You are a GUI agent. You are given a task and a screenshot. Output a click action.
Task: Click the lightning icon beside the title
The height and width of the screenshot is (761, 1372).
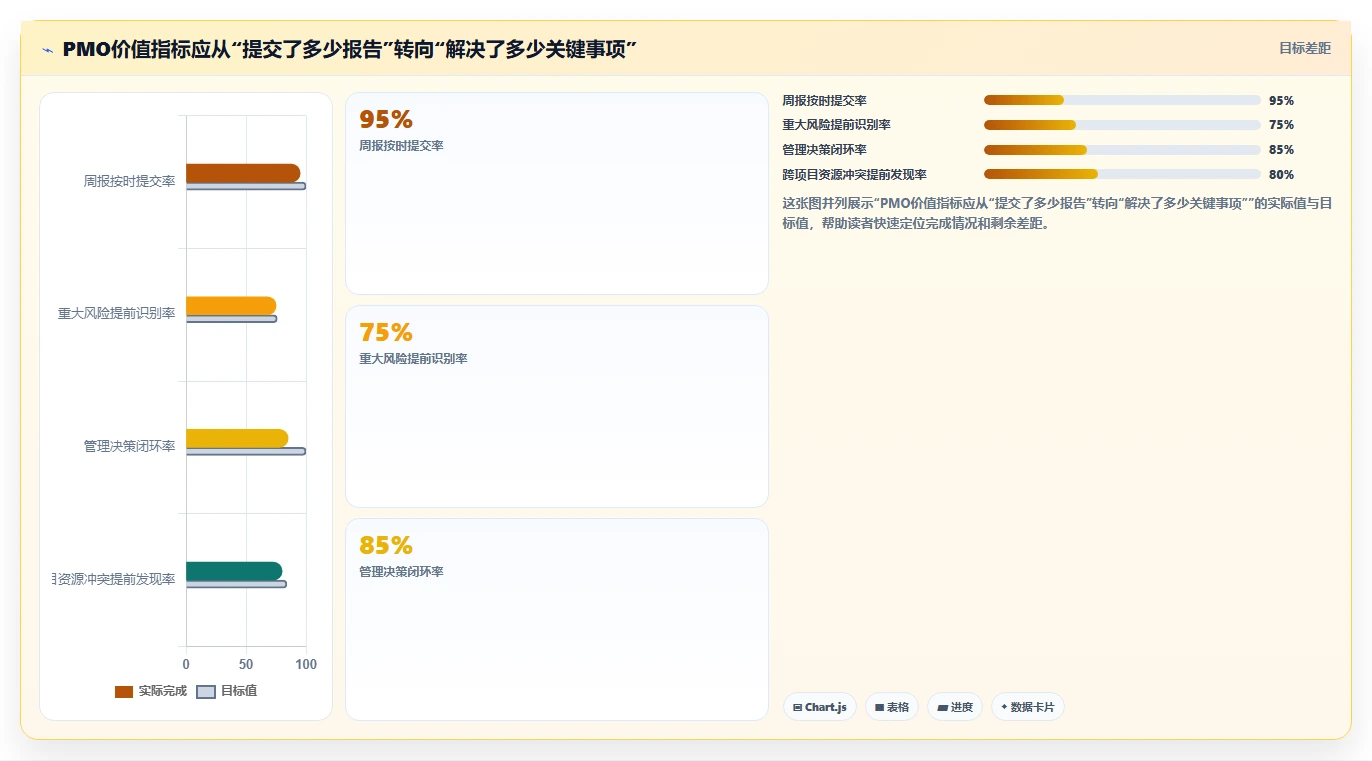[48, 50]
